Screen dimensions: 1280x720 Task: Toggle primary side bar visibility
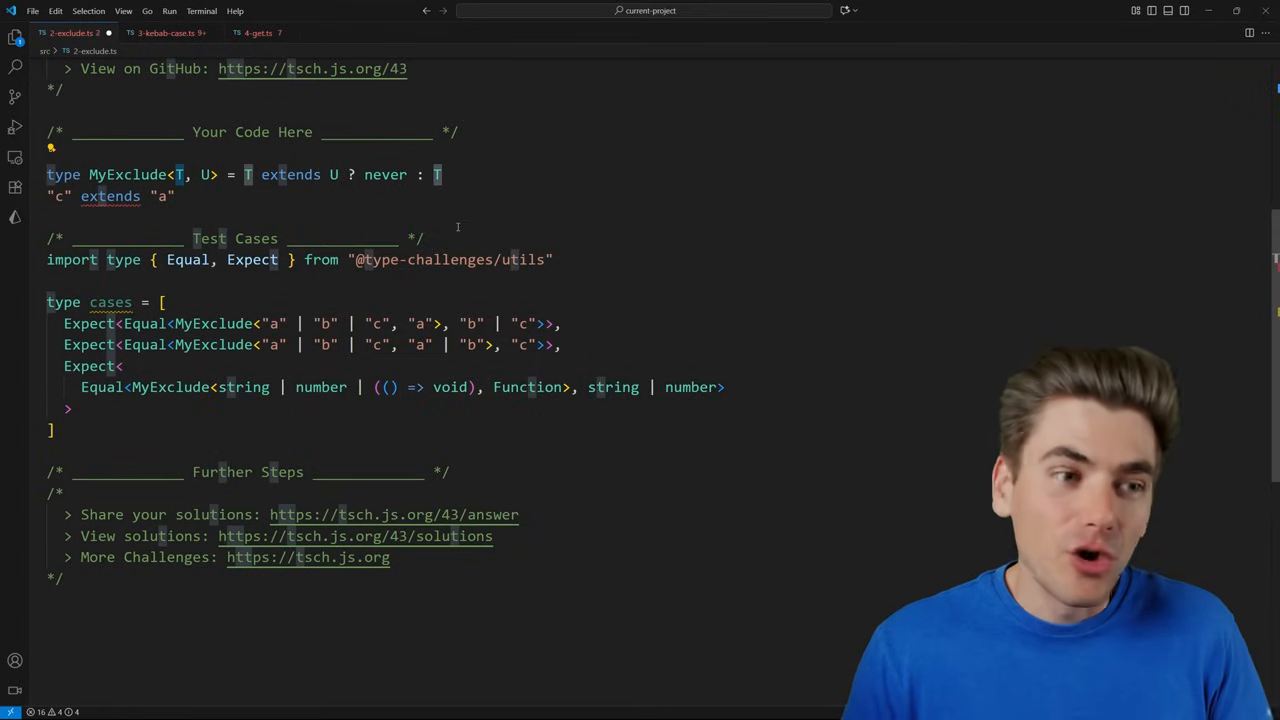tap(1152, 11)
